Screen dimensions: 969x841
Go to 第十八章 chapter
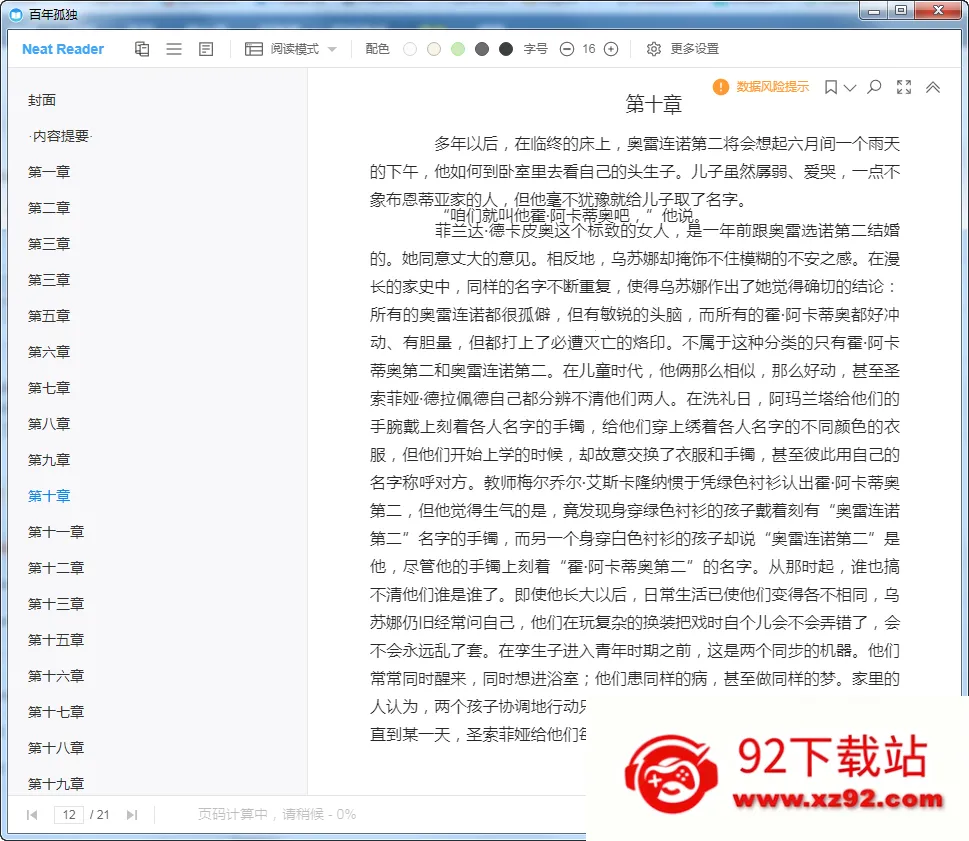[56, 748]
